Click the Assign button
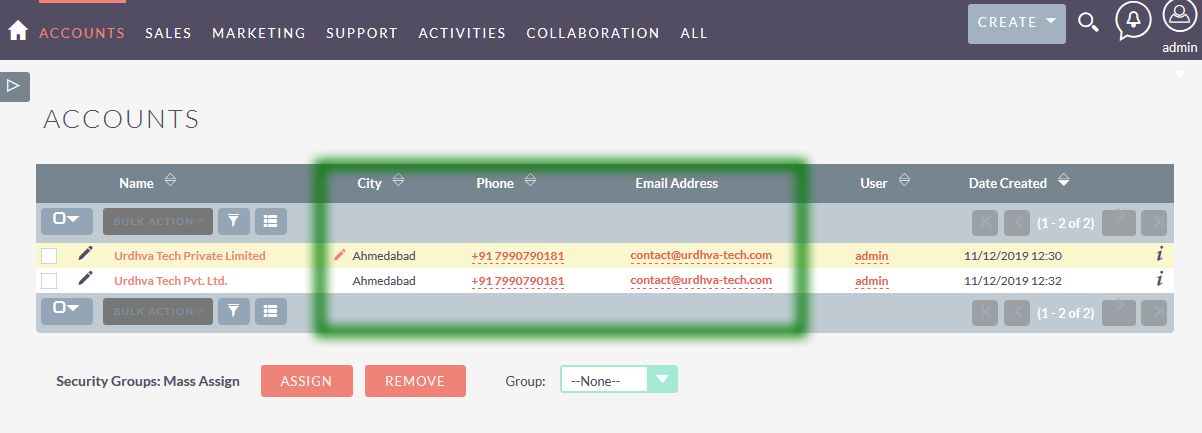Image resolution: width=1202 pixels, height=433 pixels. pos(307,381)
